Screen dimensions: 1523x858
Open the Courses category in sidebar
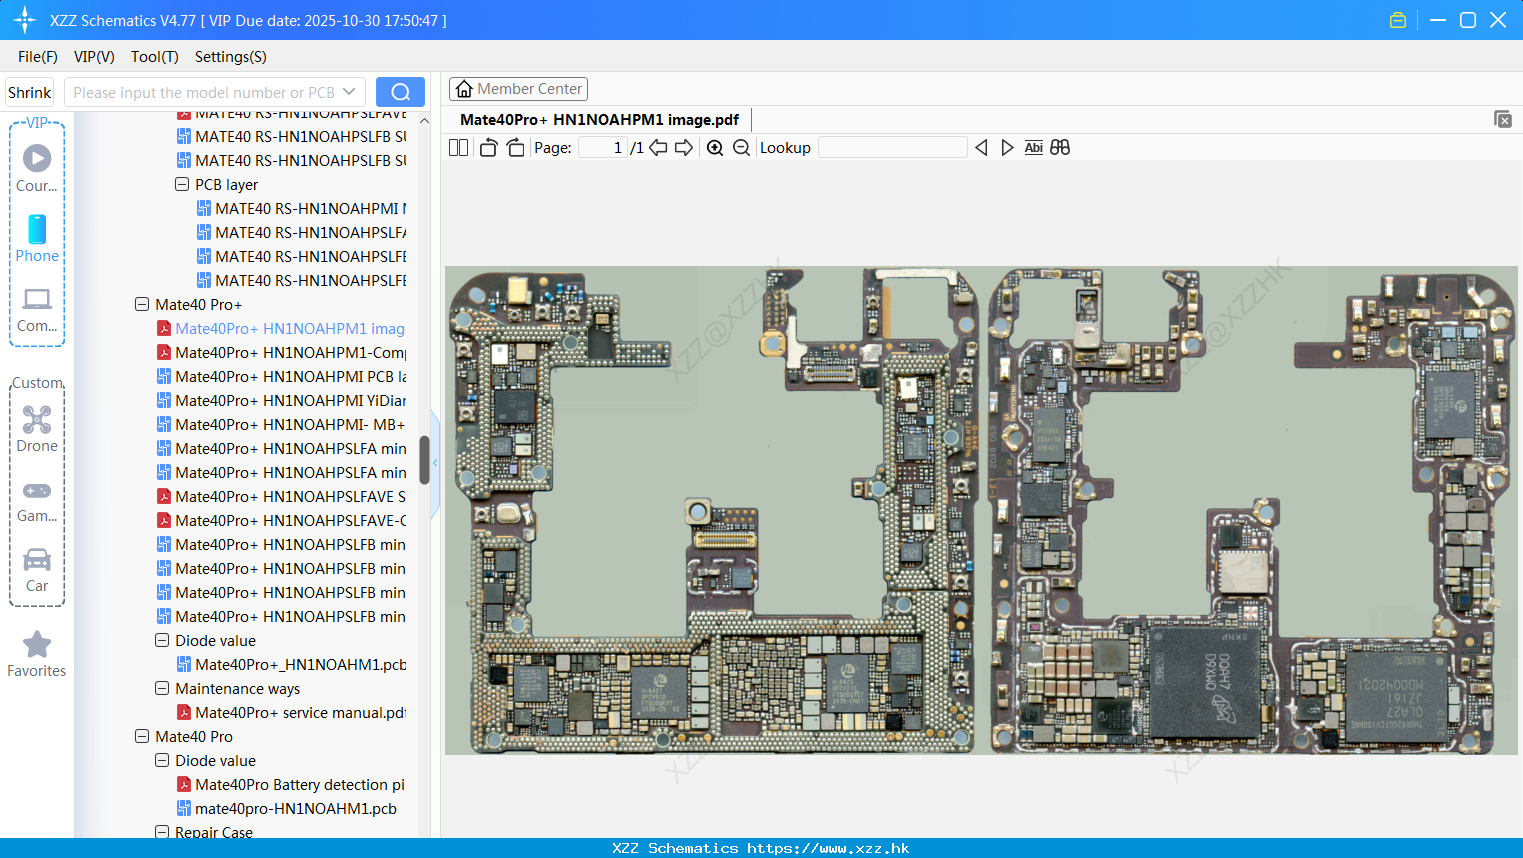click(37, 168)
